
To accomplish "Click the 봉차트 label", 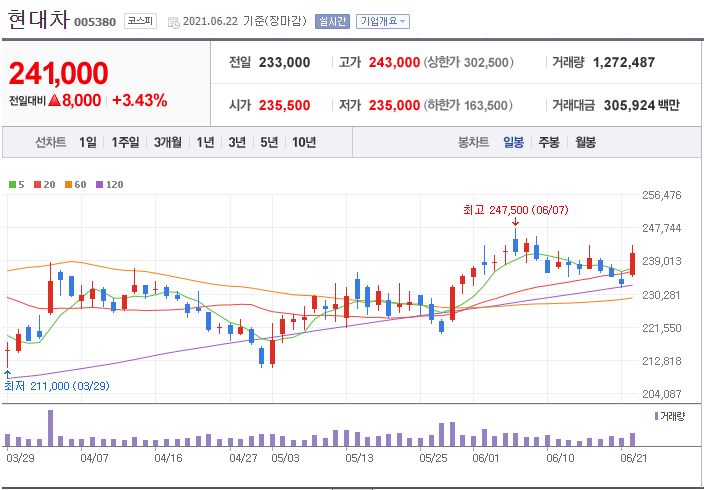I will click(x=473, y=143).
